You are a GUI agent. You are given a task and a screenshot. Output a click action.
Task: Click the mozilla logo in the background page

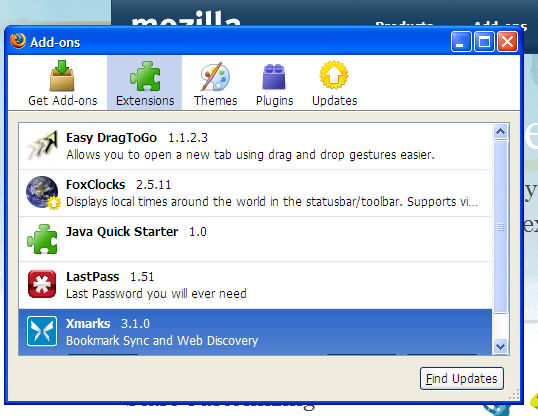(x=186, y=19)
